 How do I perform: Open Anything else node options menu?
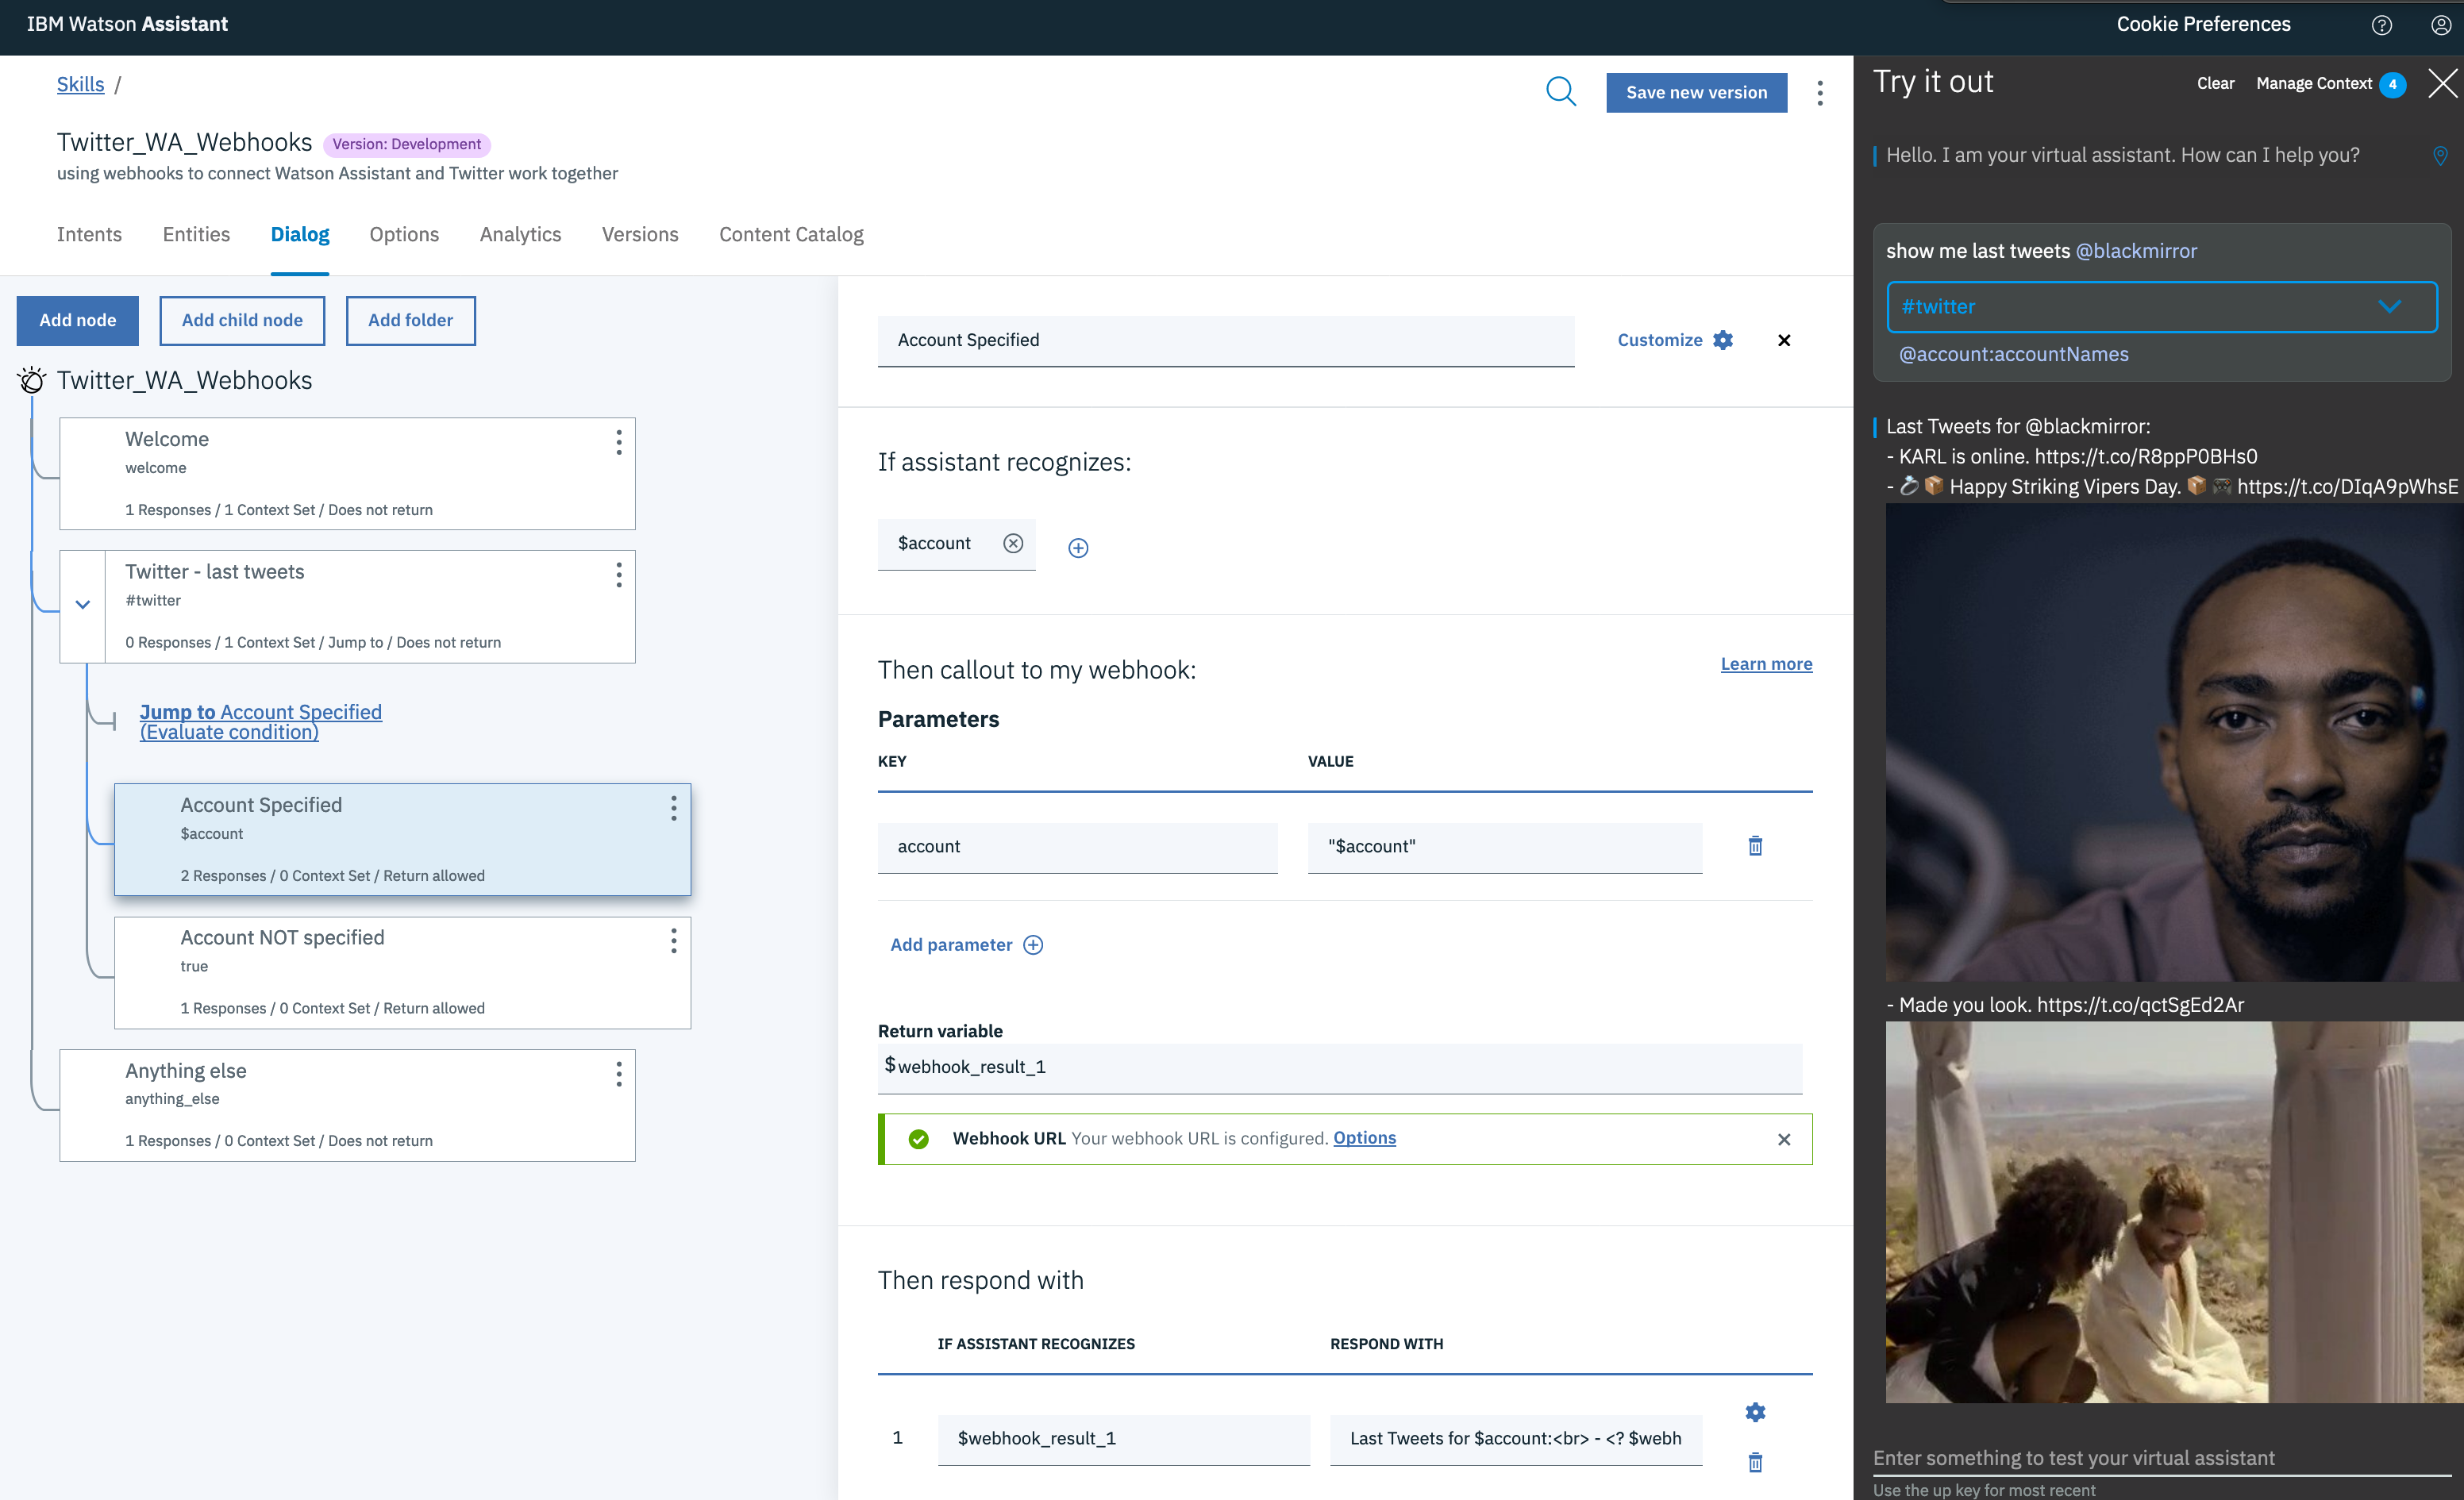click(x=619, y=1074)
